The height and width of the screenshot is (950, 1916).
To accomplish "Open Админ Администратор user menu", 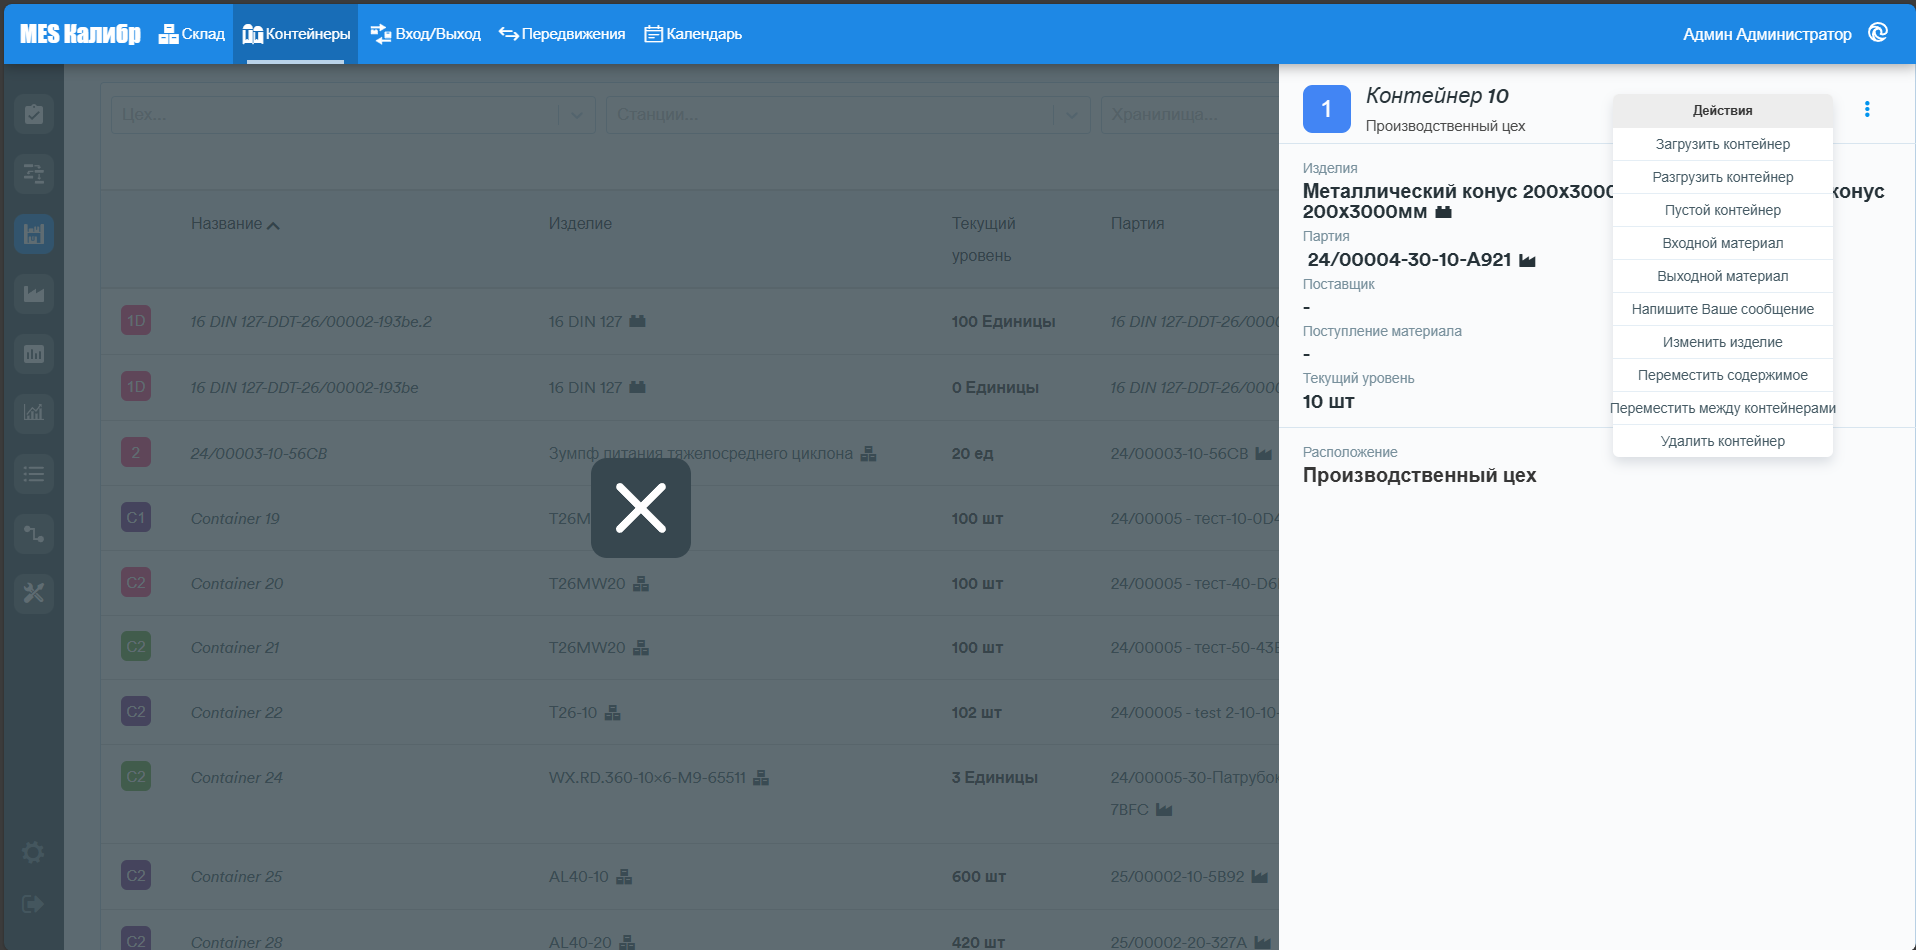I will point(1767,34).
